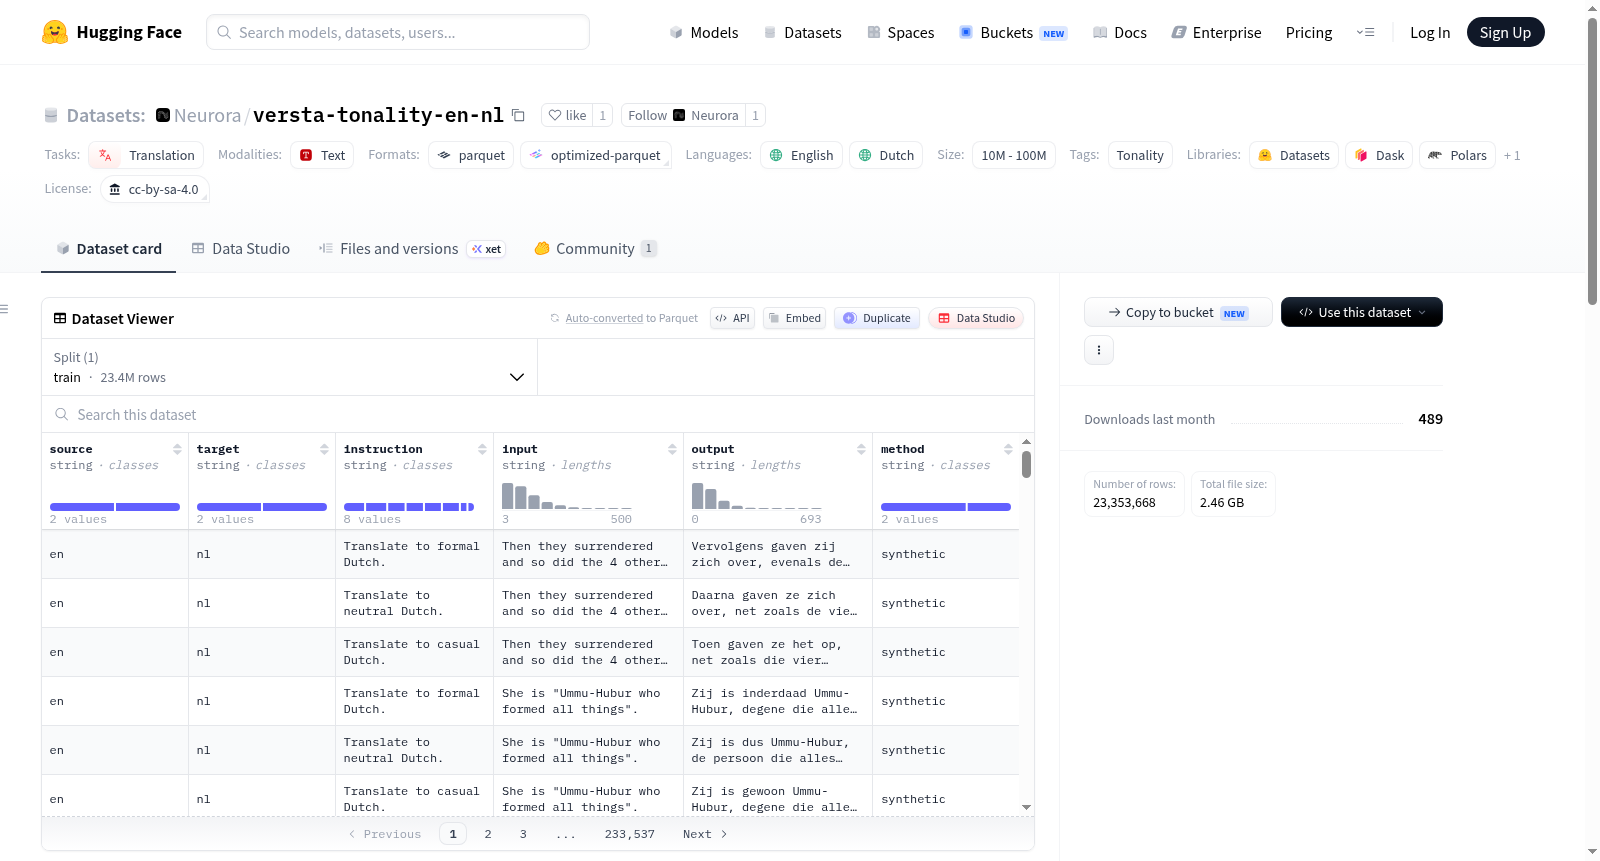Image resolution: width=1600 pixels, height=861 pixels.
Task: Sort by the target column
Action: (324, 449)
